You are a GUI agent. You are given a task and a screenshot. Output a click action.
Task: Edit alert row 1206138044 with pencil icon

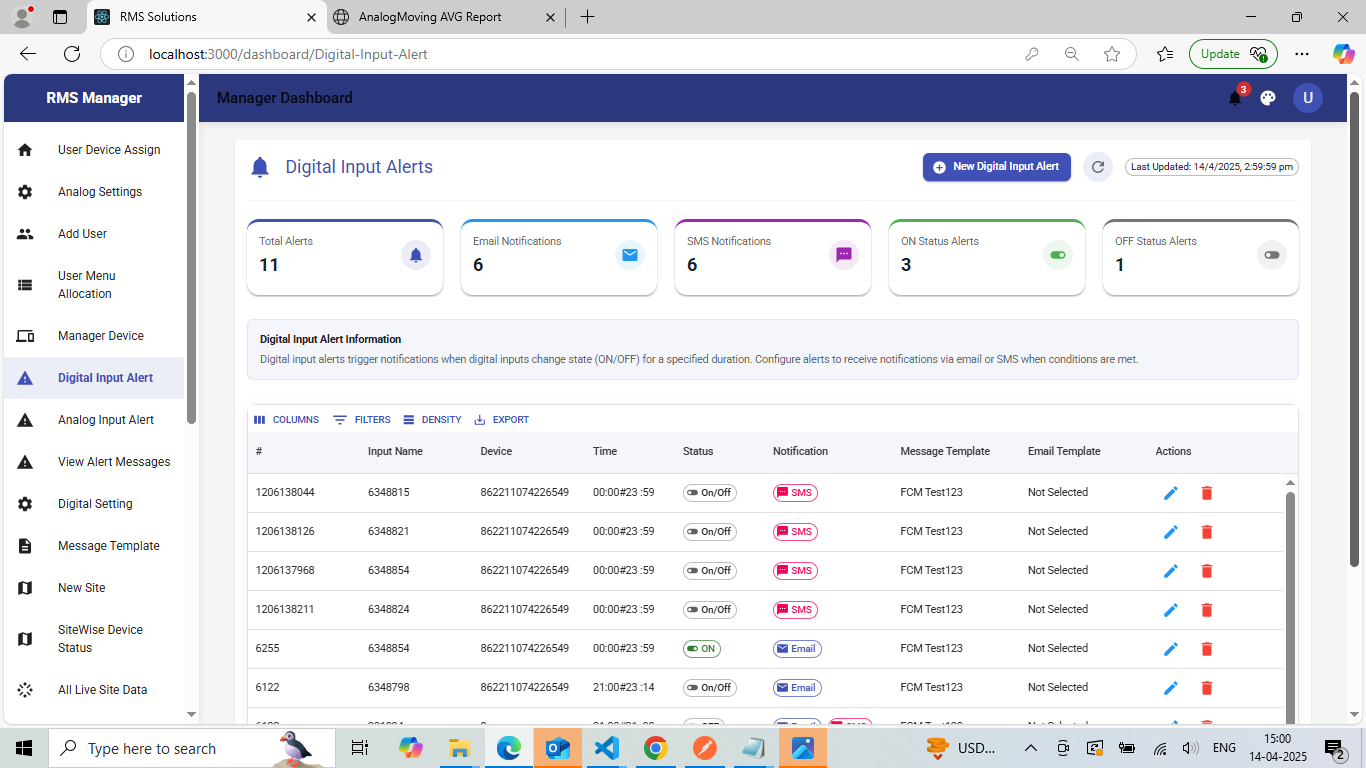1171,493
